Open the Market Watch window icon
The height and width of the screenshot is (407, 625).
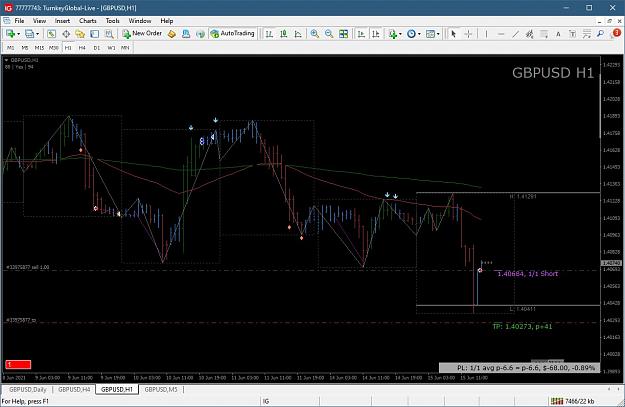51,34
